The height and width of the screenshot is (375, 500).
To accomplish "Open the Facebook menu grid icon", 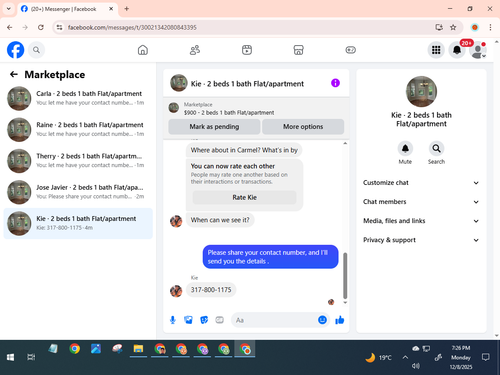I will [436, 50].
